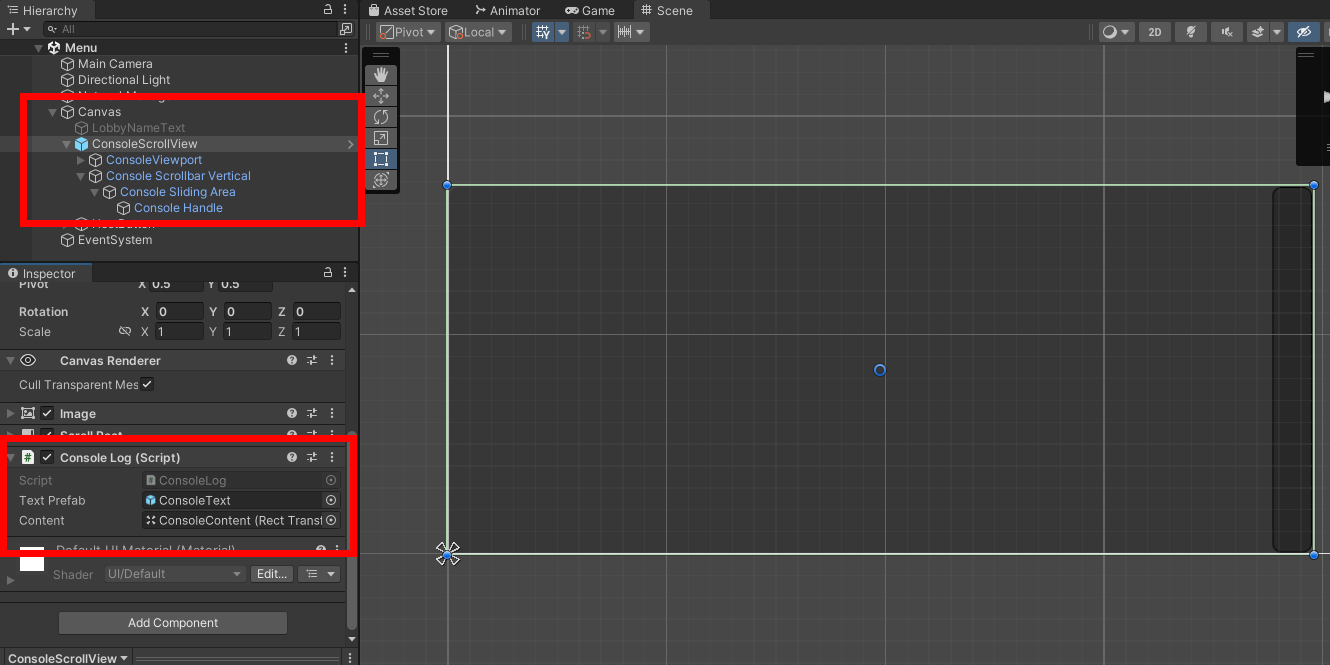Screen dimensions: 1330x665
Task: Focus the Hierarchy search field
Action: [x=190, y=29]
